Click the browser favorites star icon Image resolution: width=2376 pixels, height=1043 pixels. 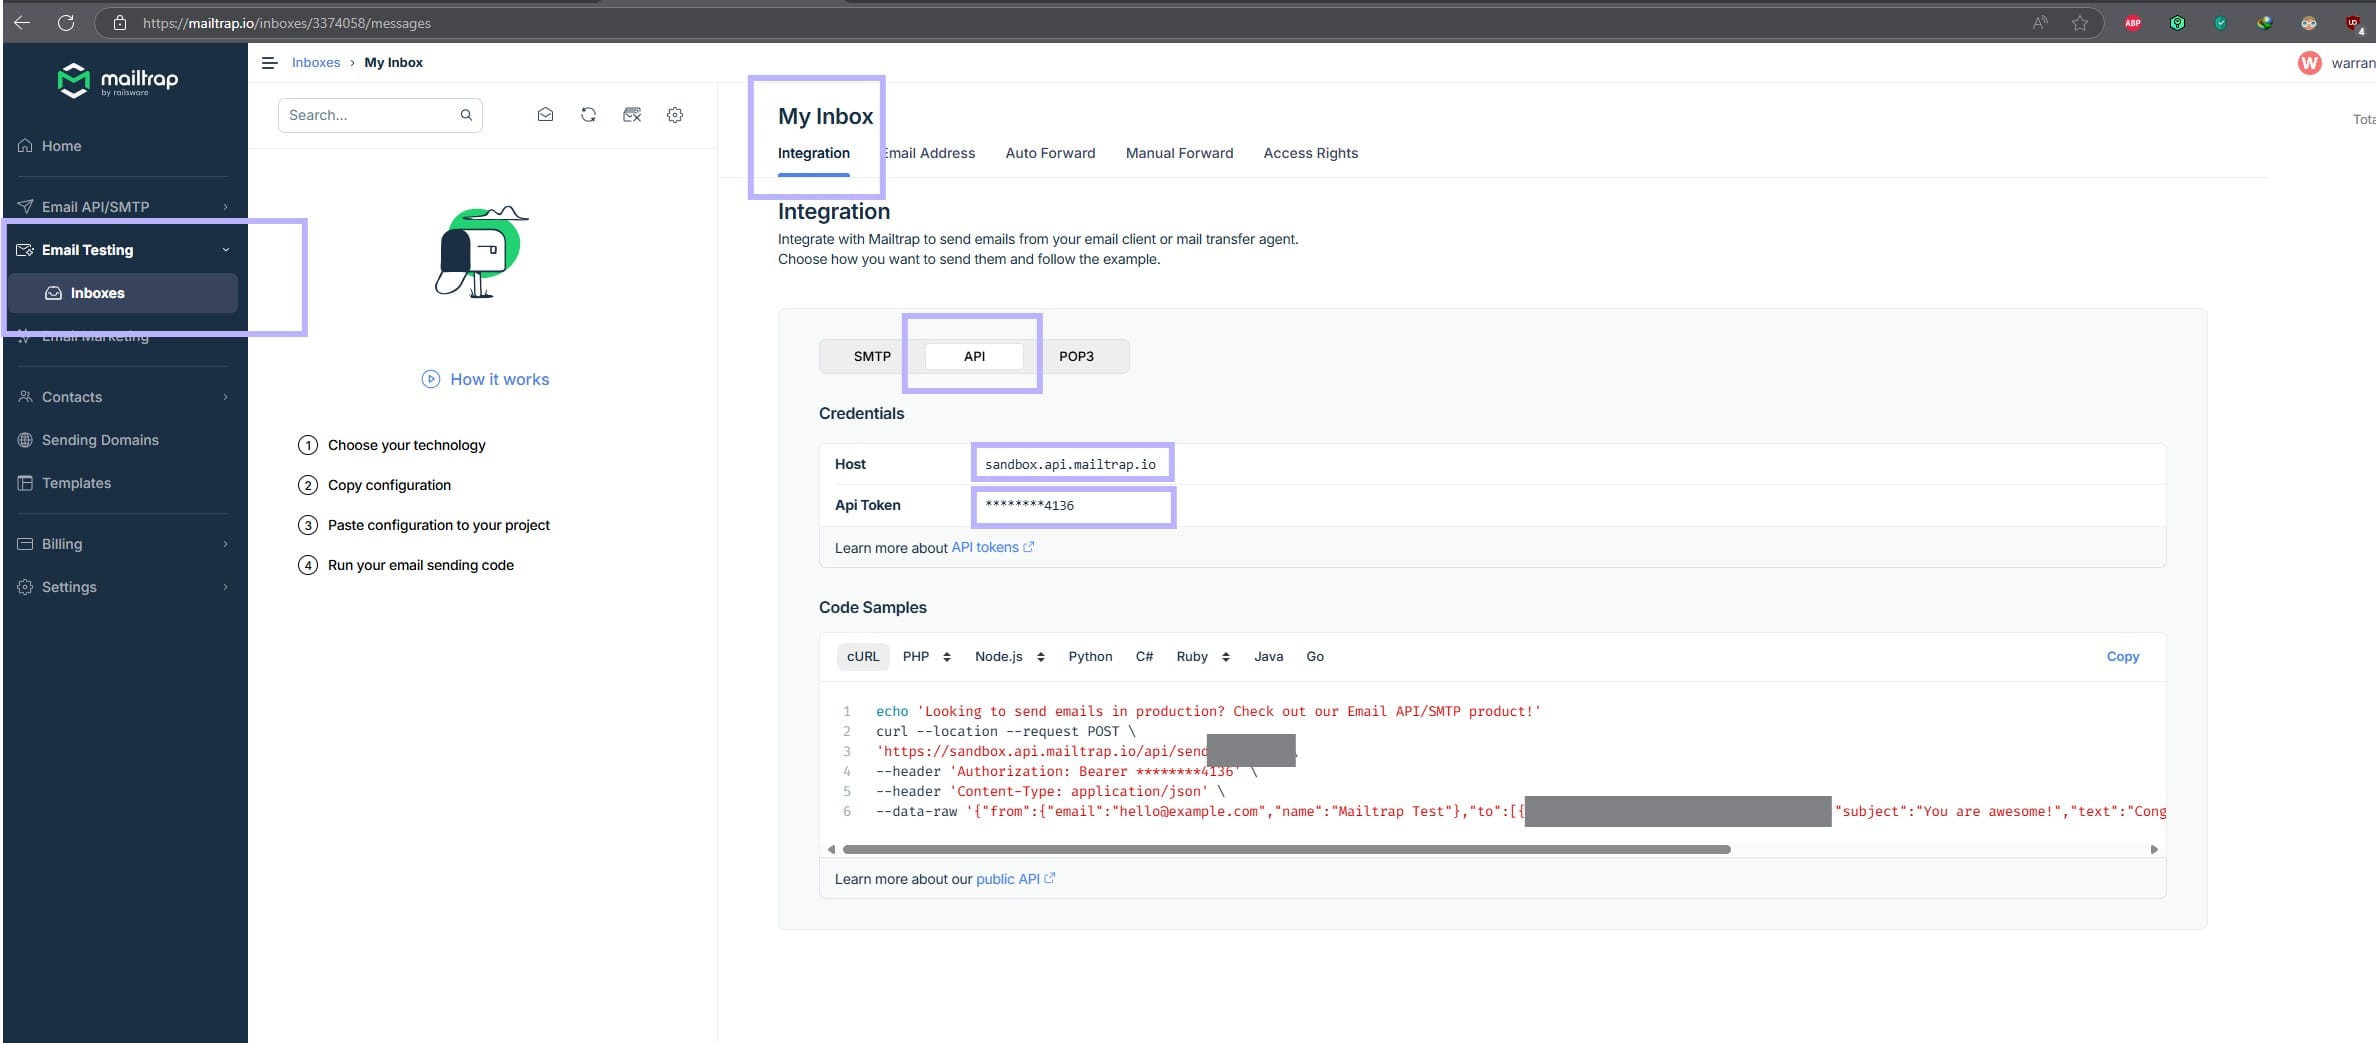pyautogui.click(x=2080, y=23)
